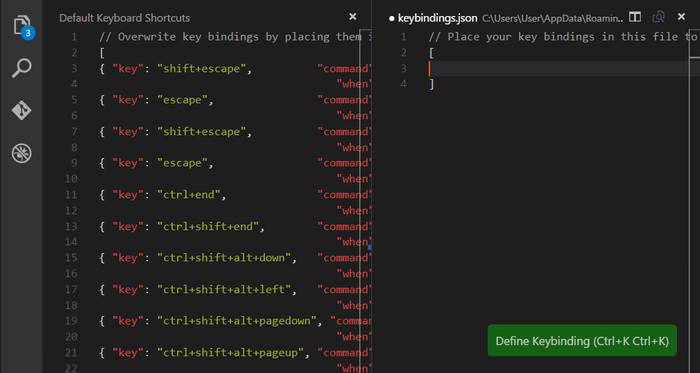Viewport: 700px width, 373px height.
Task: Open the Explorer view in activity bar
Action: pos(22,26)
